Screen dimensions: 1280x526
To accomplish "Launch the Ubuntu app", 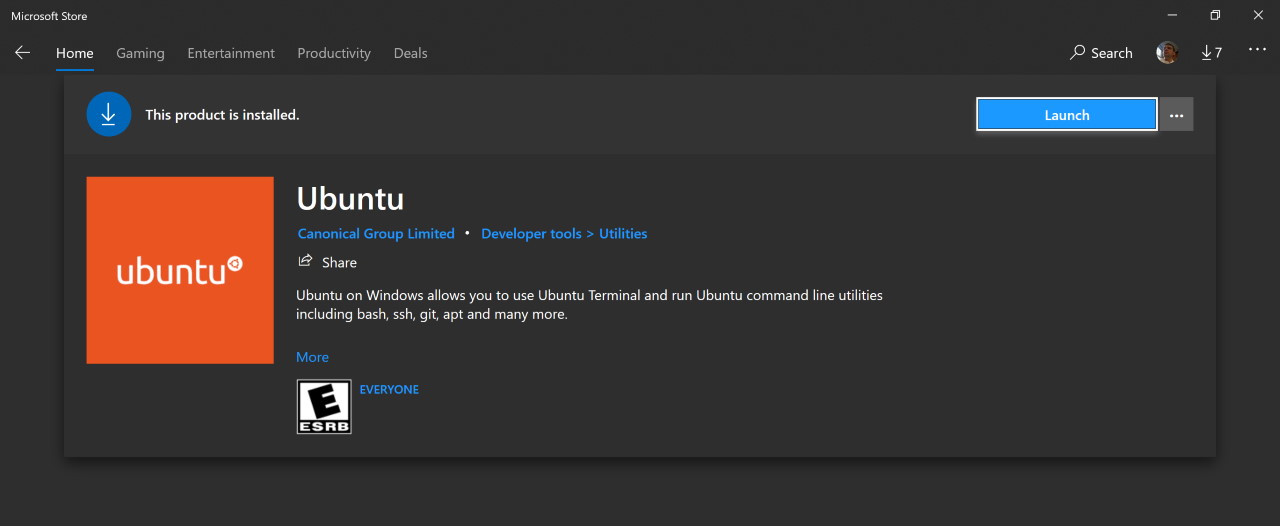I will pos(1067,115).
